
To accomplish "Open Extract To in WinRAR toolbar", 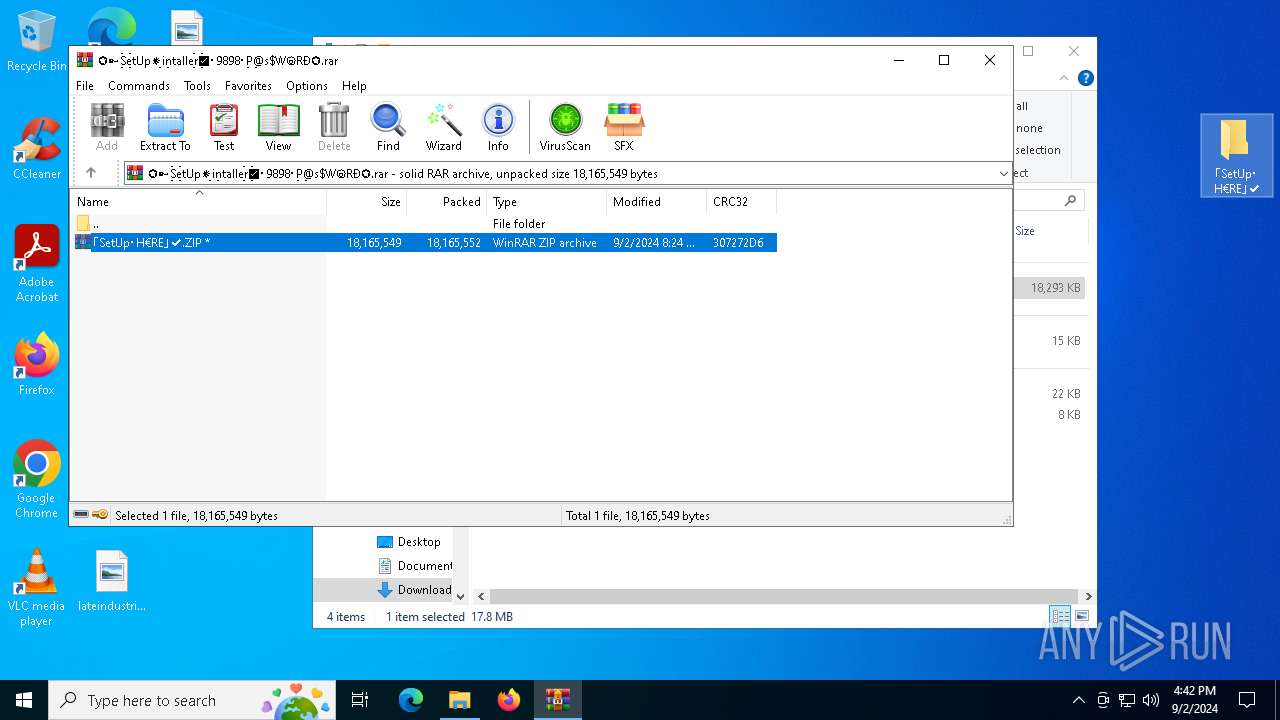I will pyautogui.click(x=165, y=127).
